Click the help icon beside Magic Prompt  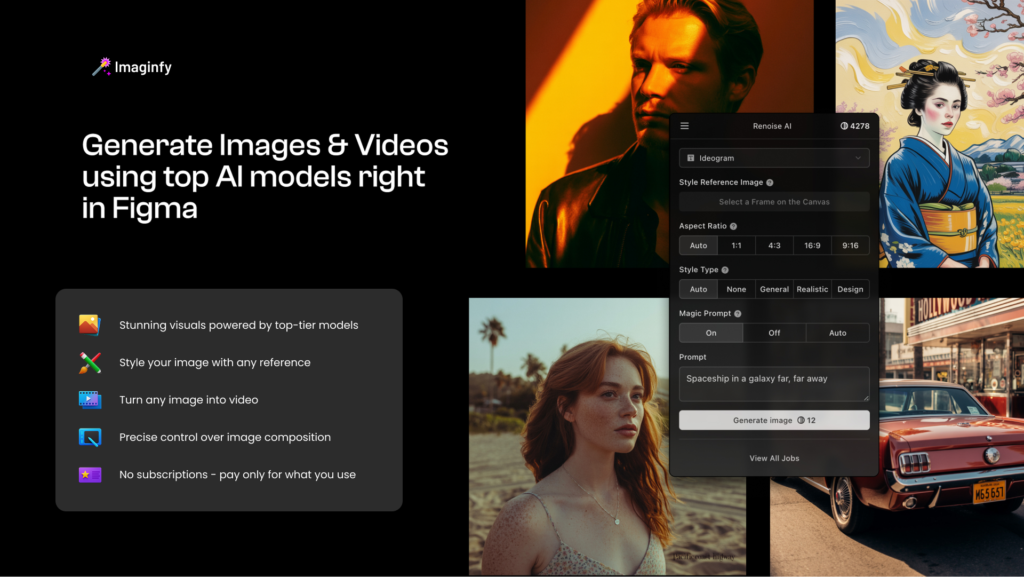tap(738, 314)
